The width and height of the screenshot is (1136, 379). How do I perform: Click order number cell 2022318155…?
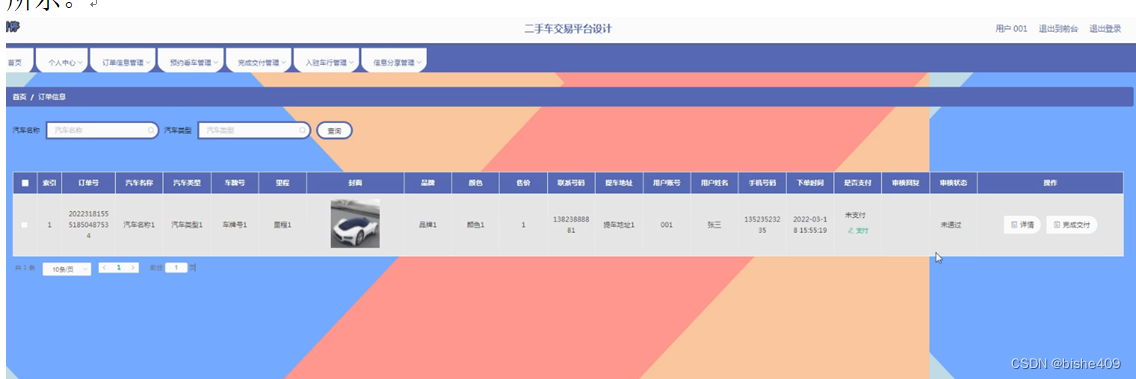(x=88, y=225)
